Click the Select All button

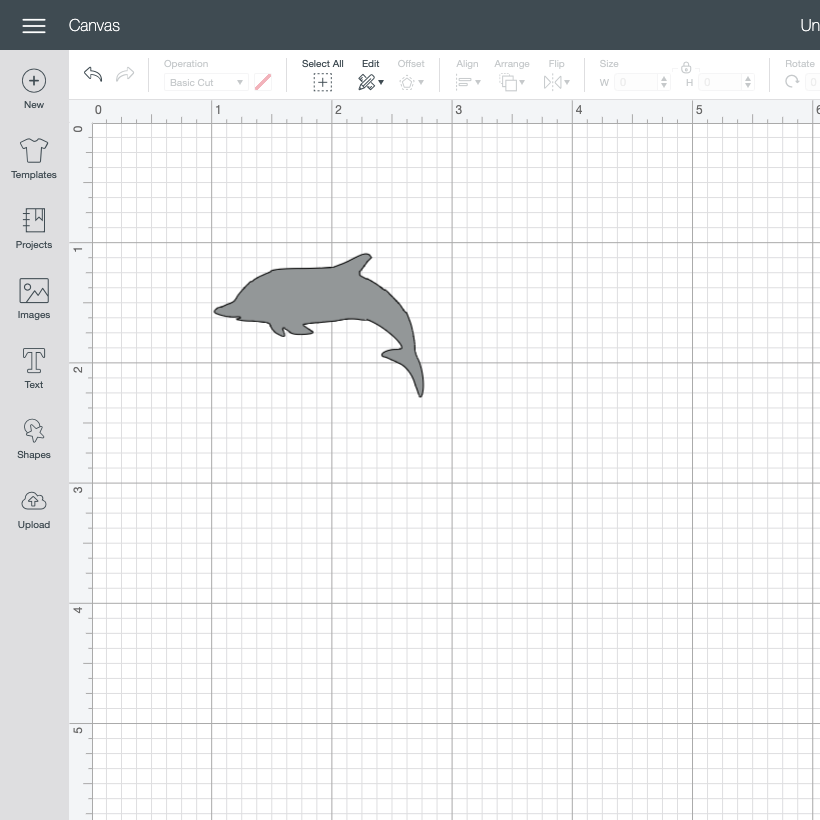point(323,75)
